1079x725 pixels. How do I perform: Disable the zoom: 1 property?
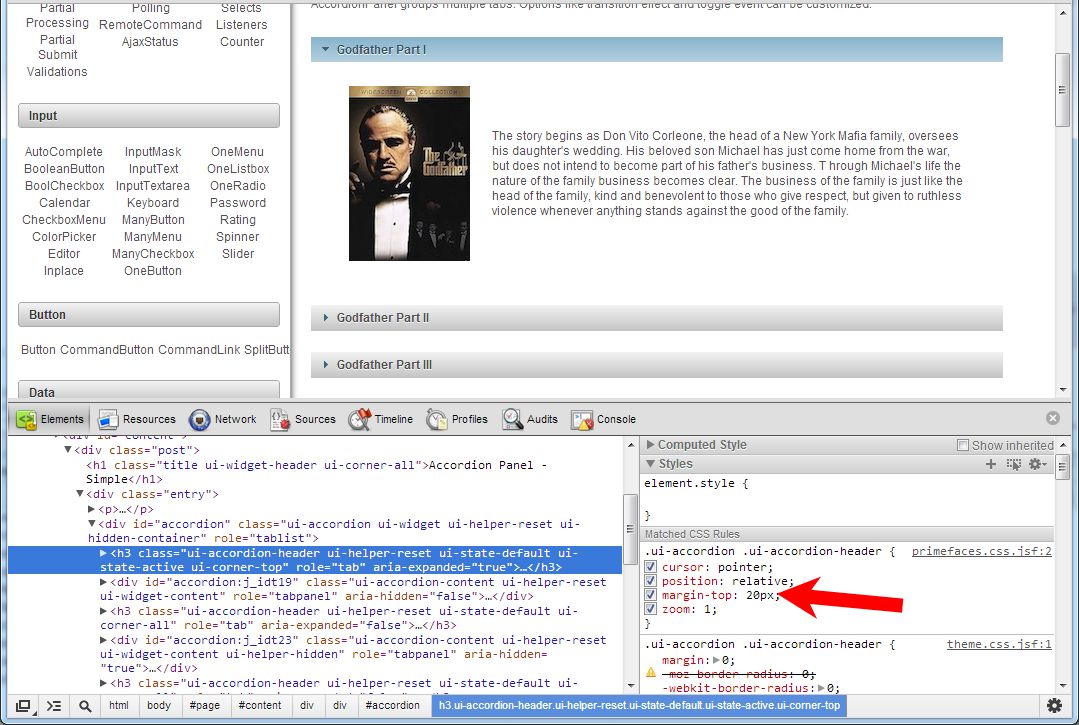click(x=650, y=609)
